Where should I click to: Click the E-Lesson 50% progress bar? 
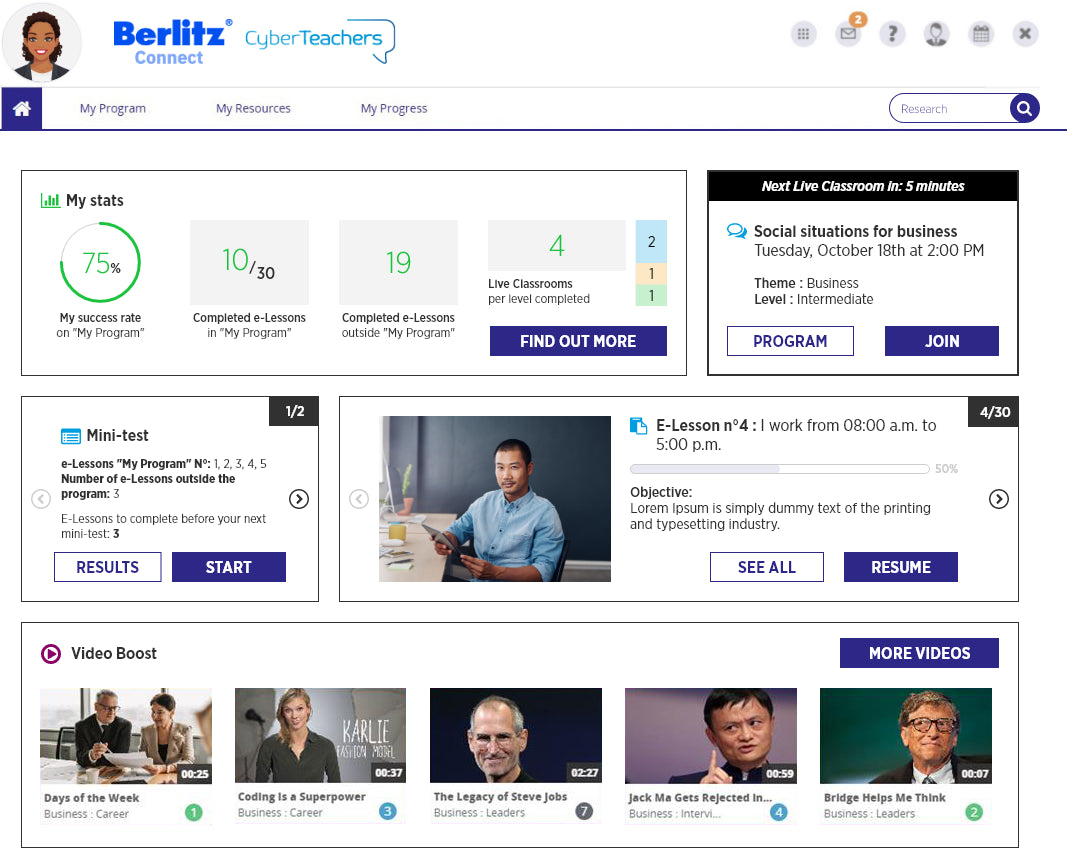point(778,468)
